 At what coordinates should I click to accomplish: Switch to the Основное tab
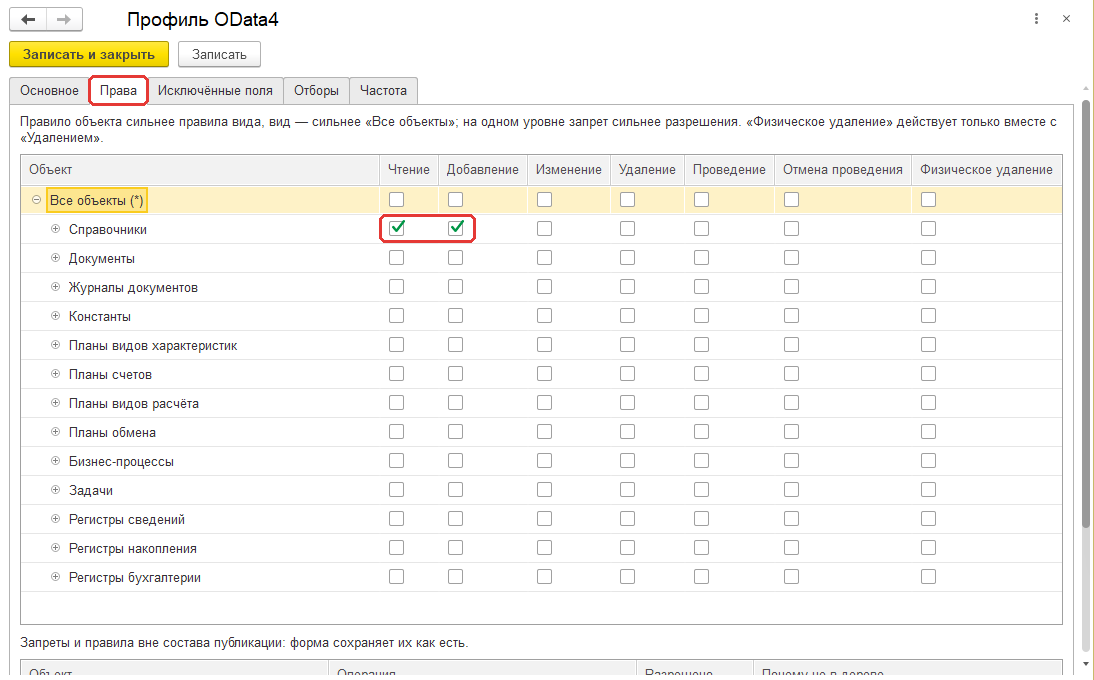coord(49,91)
